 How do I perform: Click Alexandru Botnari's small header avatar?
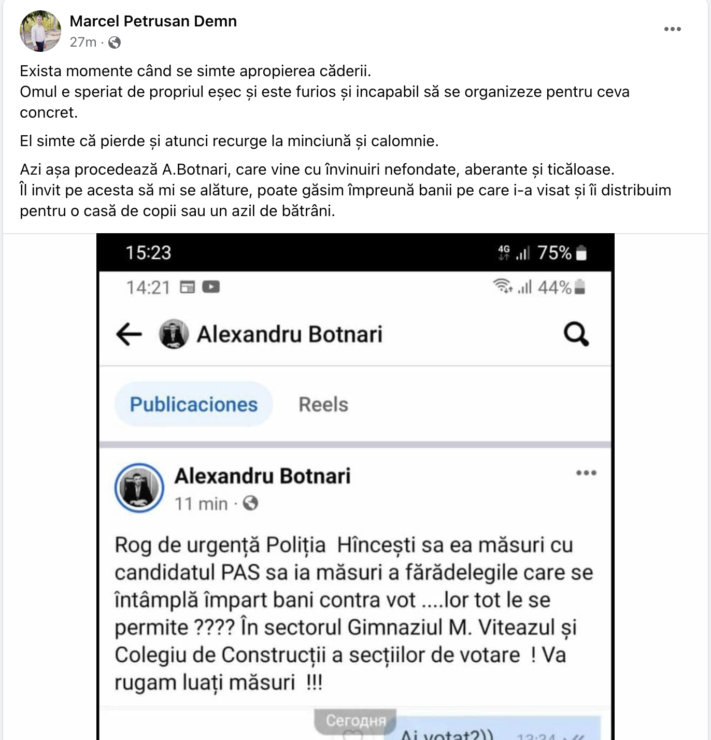coord(174,334)
